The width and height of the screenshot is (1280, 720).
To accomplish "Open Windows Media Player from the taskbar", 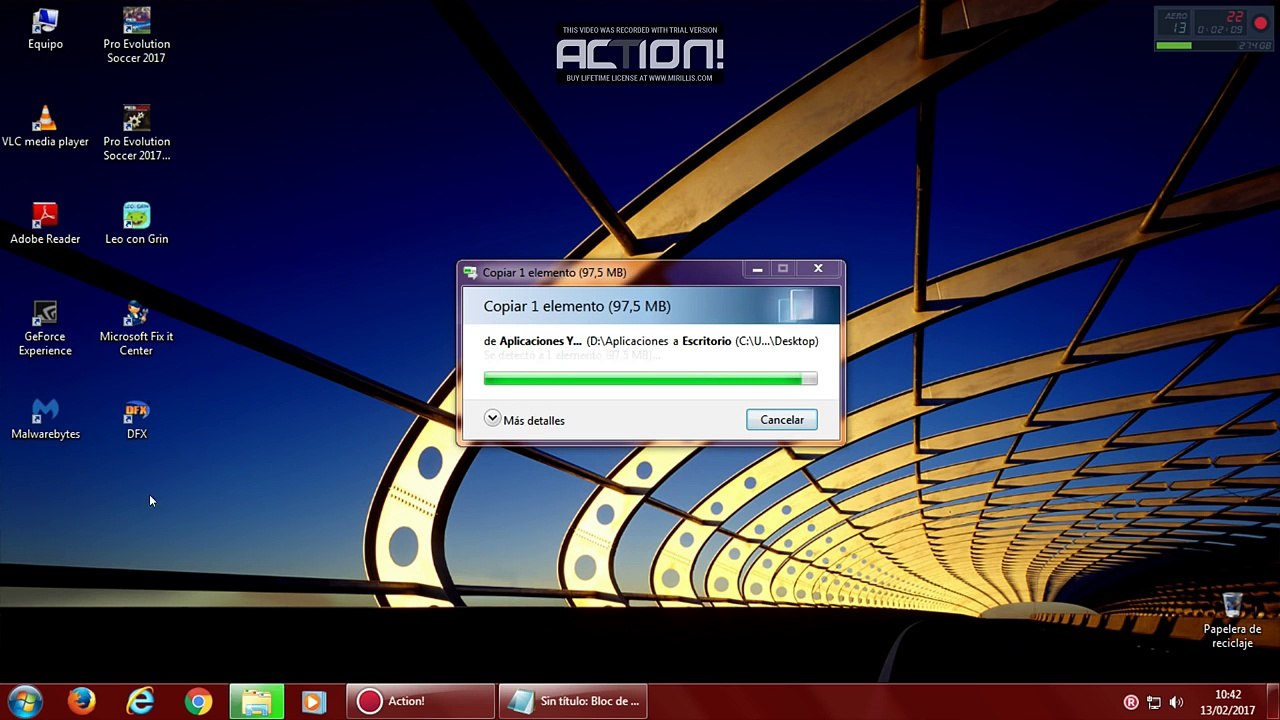I will 314,701.
